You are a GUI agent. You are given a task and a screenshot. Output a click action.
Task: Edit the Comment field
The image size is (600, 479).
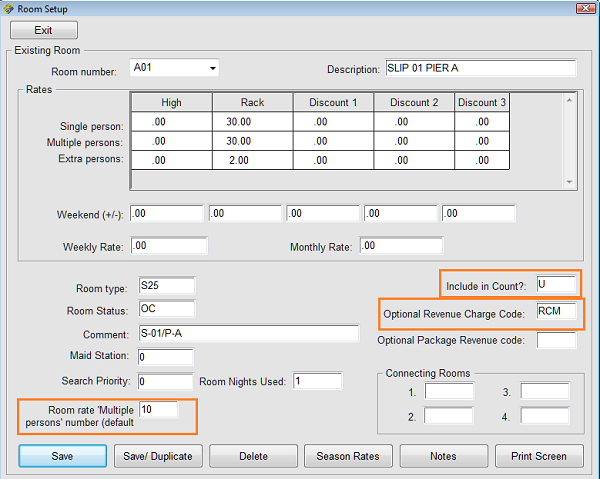pos(249,333)
